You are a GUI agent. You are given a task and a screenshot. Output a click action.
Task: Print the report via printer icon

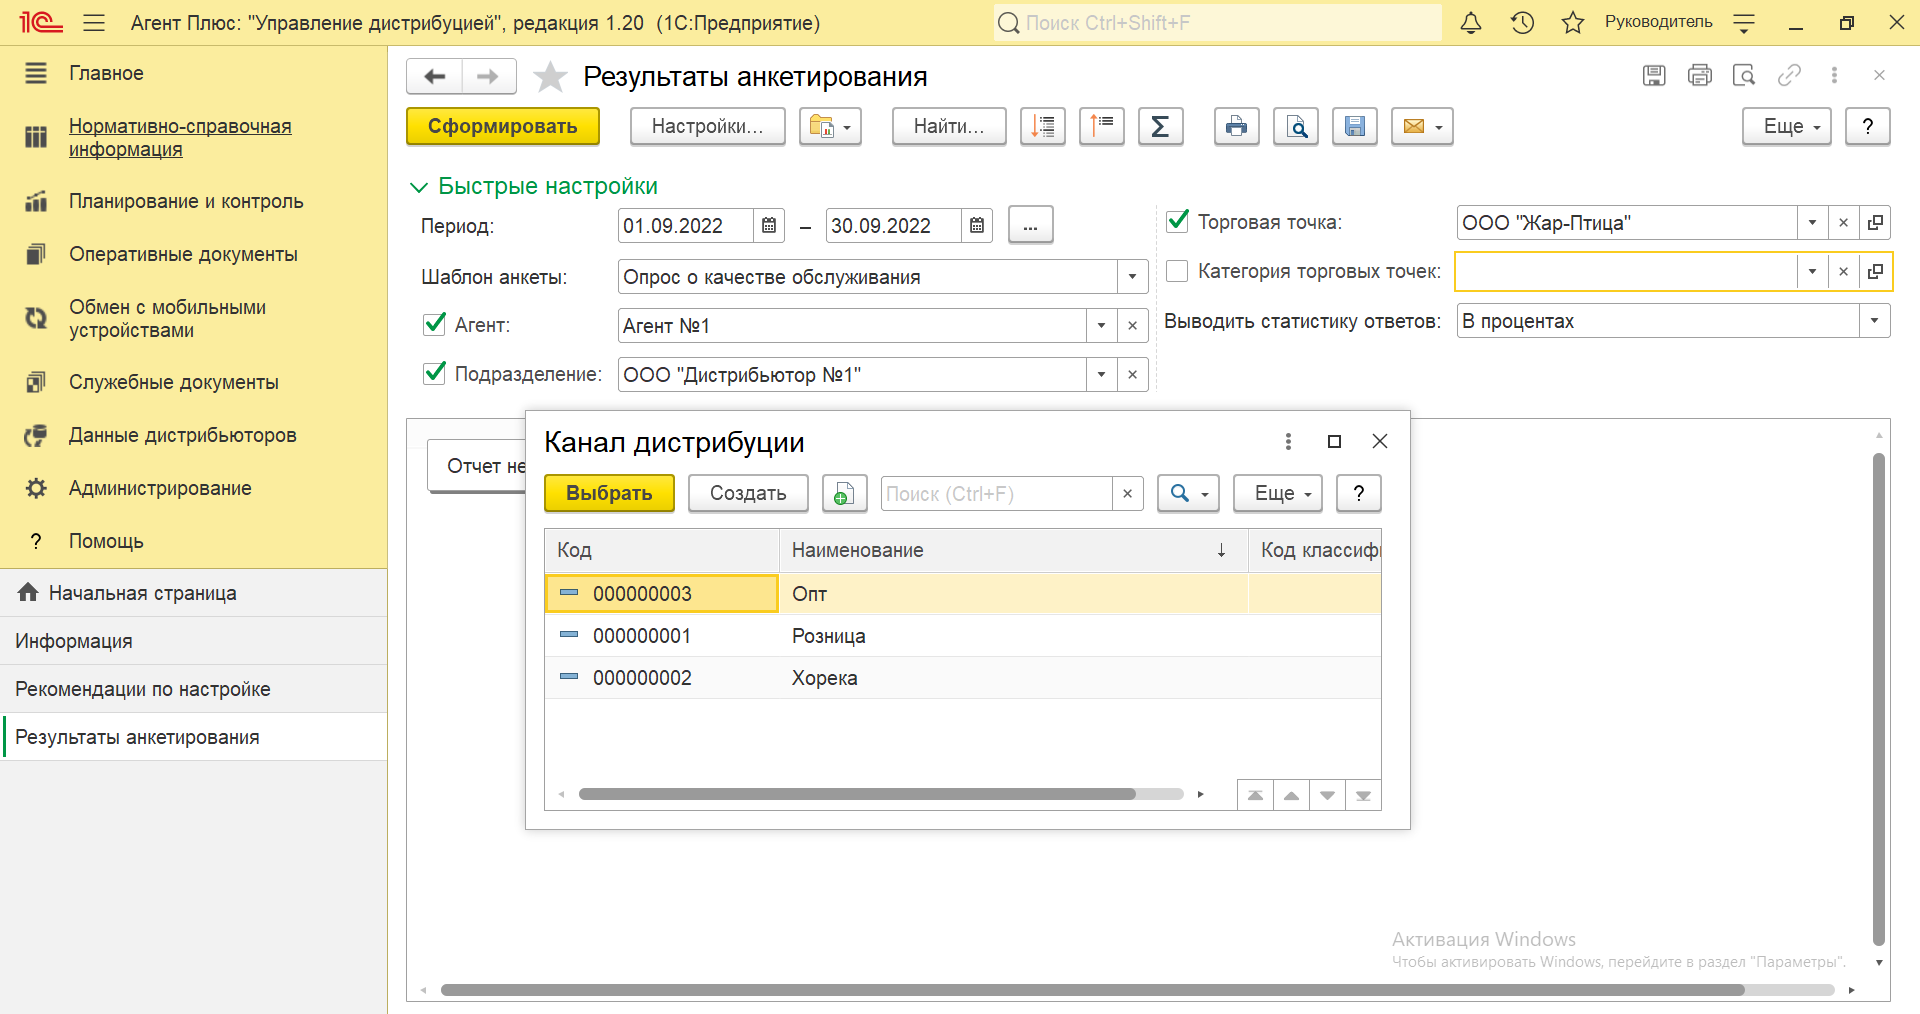(x=1237, y=126)
